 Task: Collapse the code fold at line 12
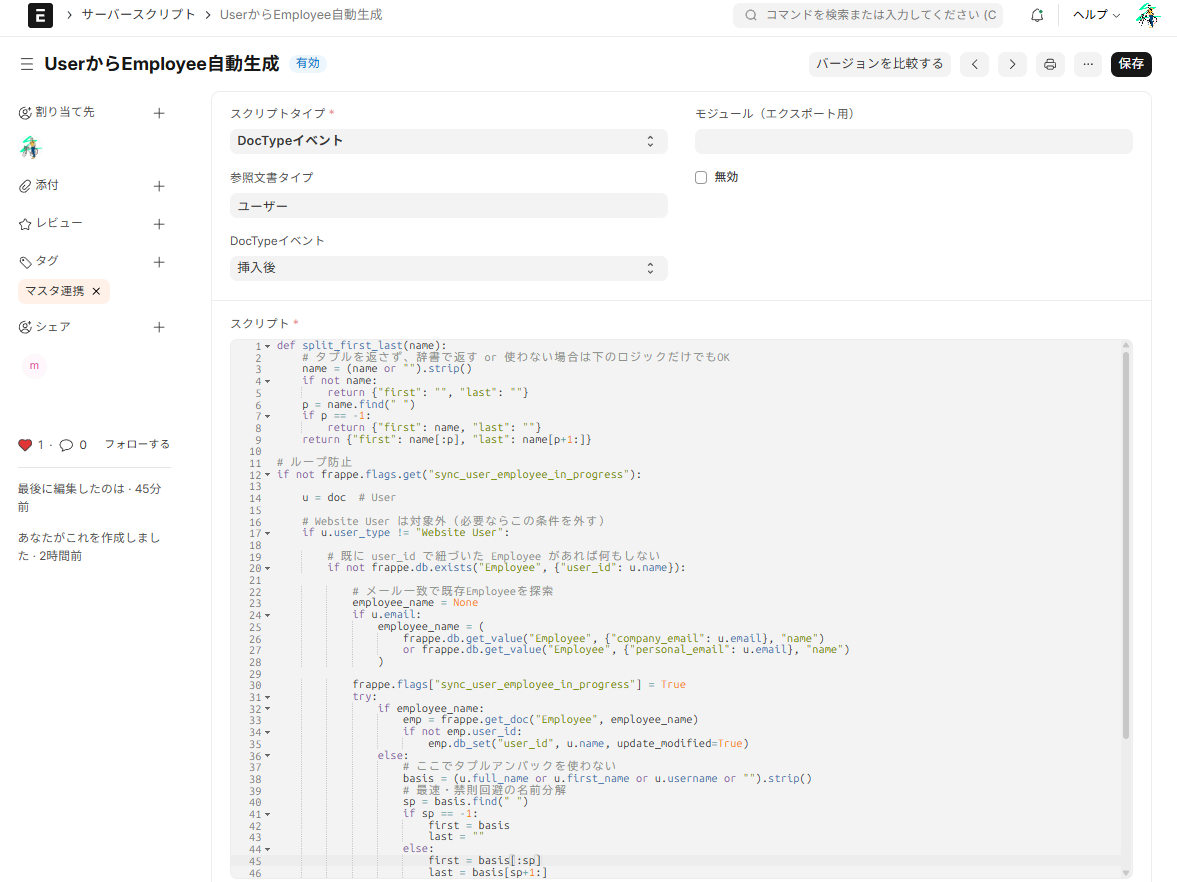coord(267,475)
